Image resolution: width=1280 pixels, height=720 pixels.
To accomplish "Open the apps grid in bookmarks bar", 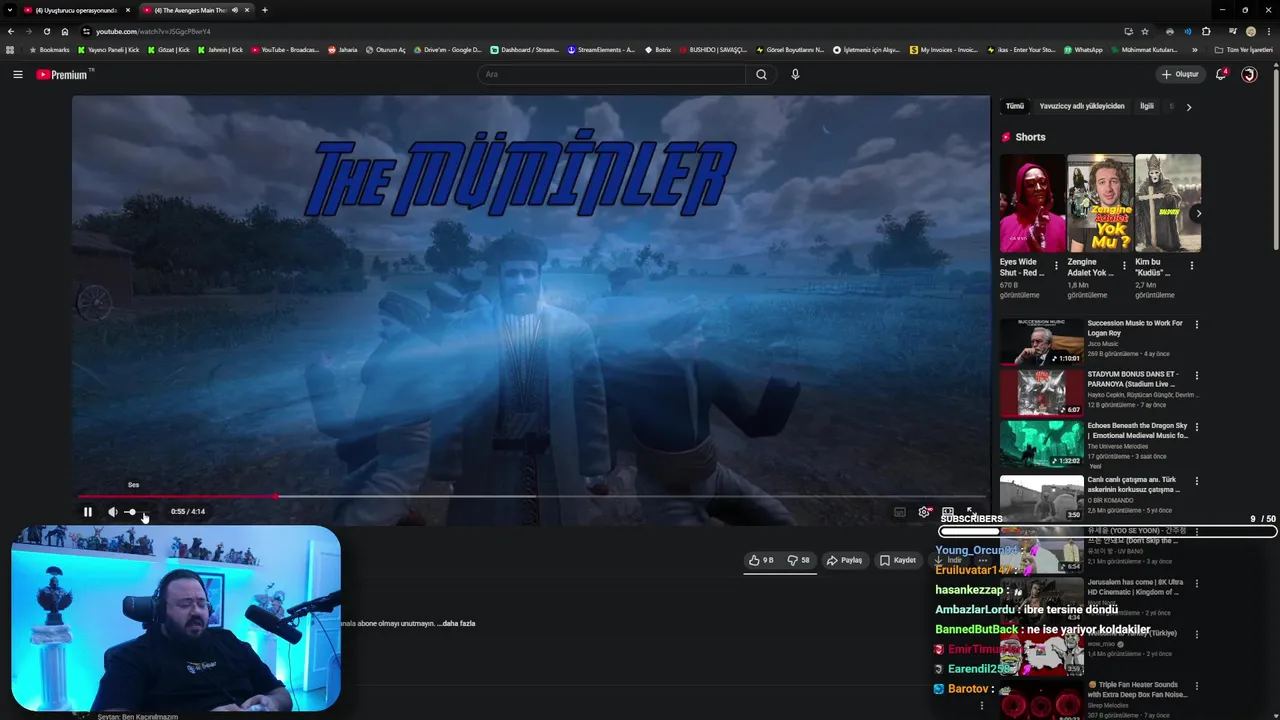I will click(10, 49).
